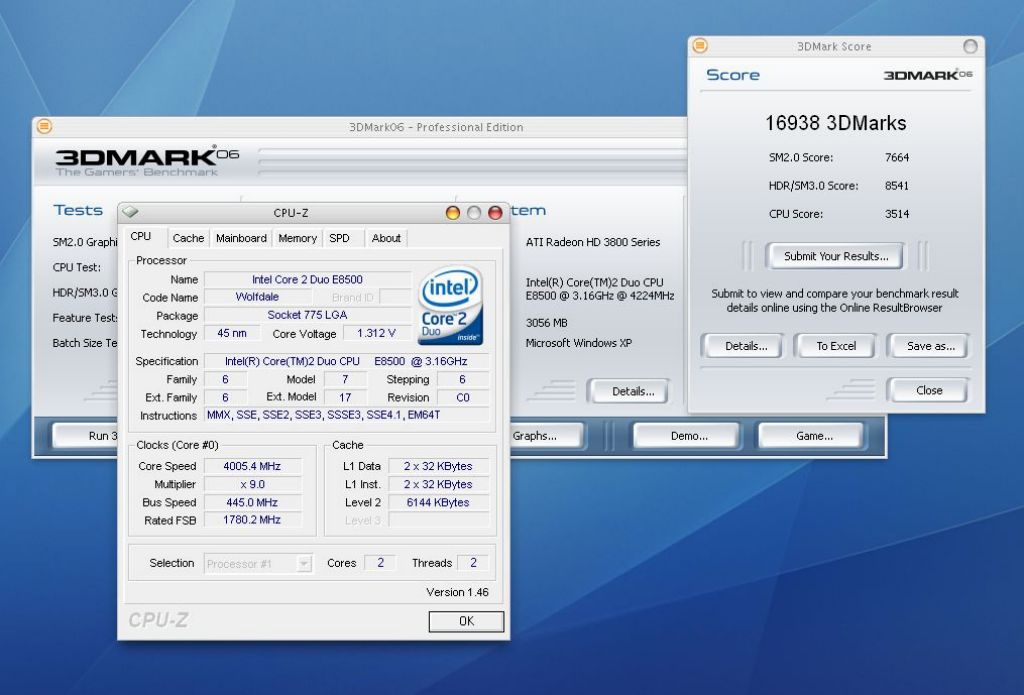
Task: Minimize CPU-Z with the yellow button
Action: point(453,212)
